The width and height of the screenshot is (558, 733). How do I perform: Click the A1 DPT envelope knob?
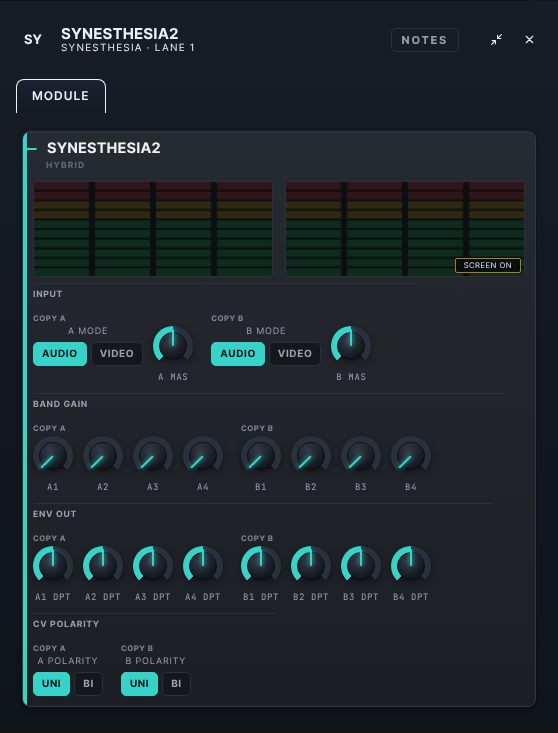point(53,566)
